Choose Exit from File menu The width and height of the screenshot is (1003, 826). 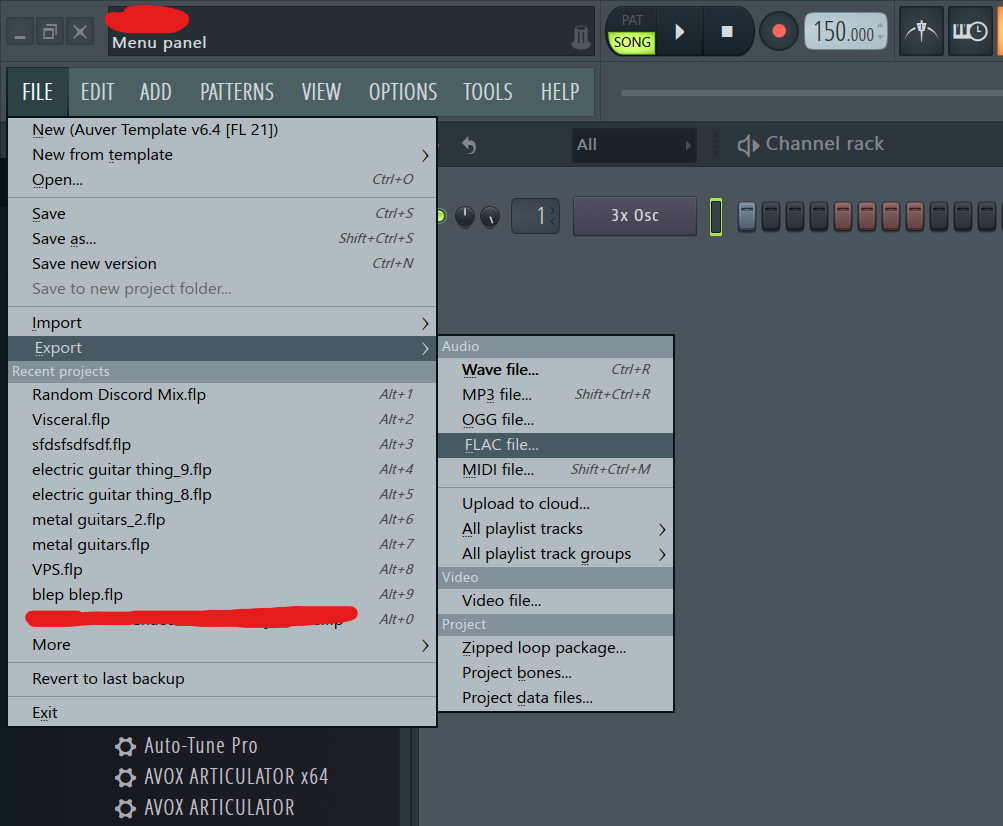tap(223, 713)
